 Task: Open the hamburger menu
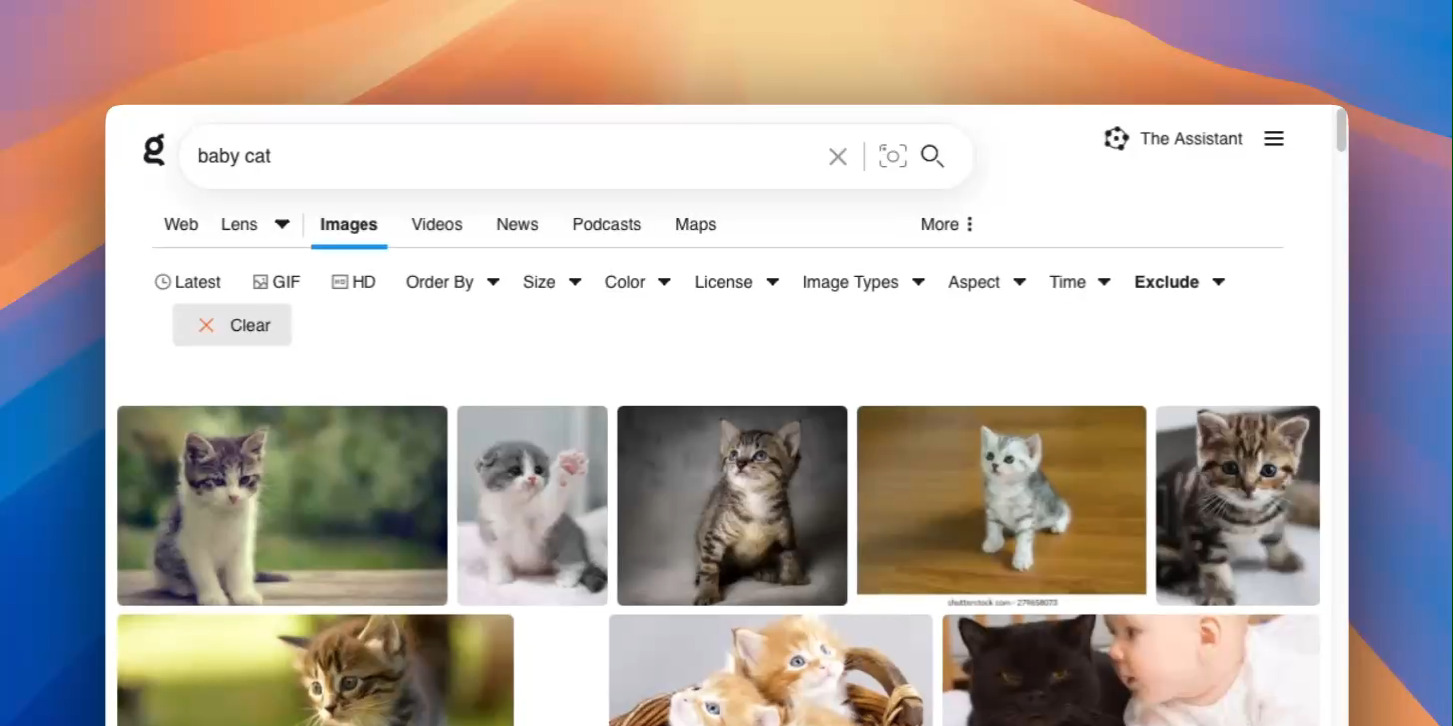tap(1273, 138)
